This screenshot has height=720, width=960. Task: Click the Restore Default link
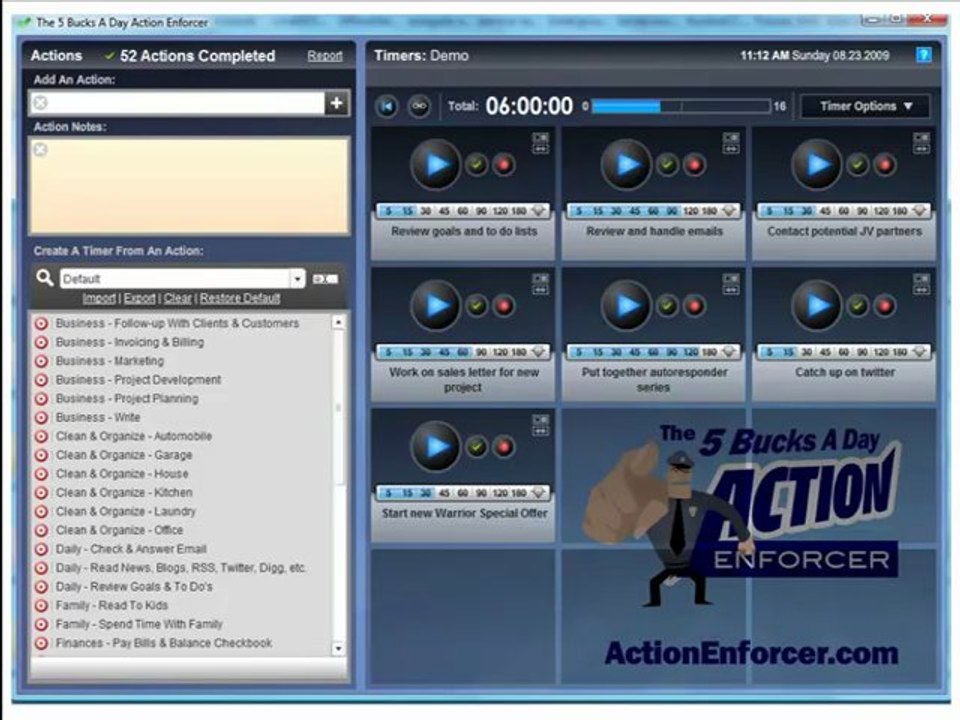click(240, 298)
